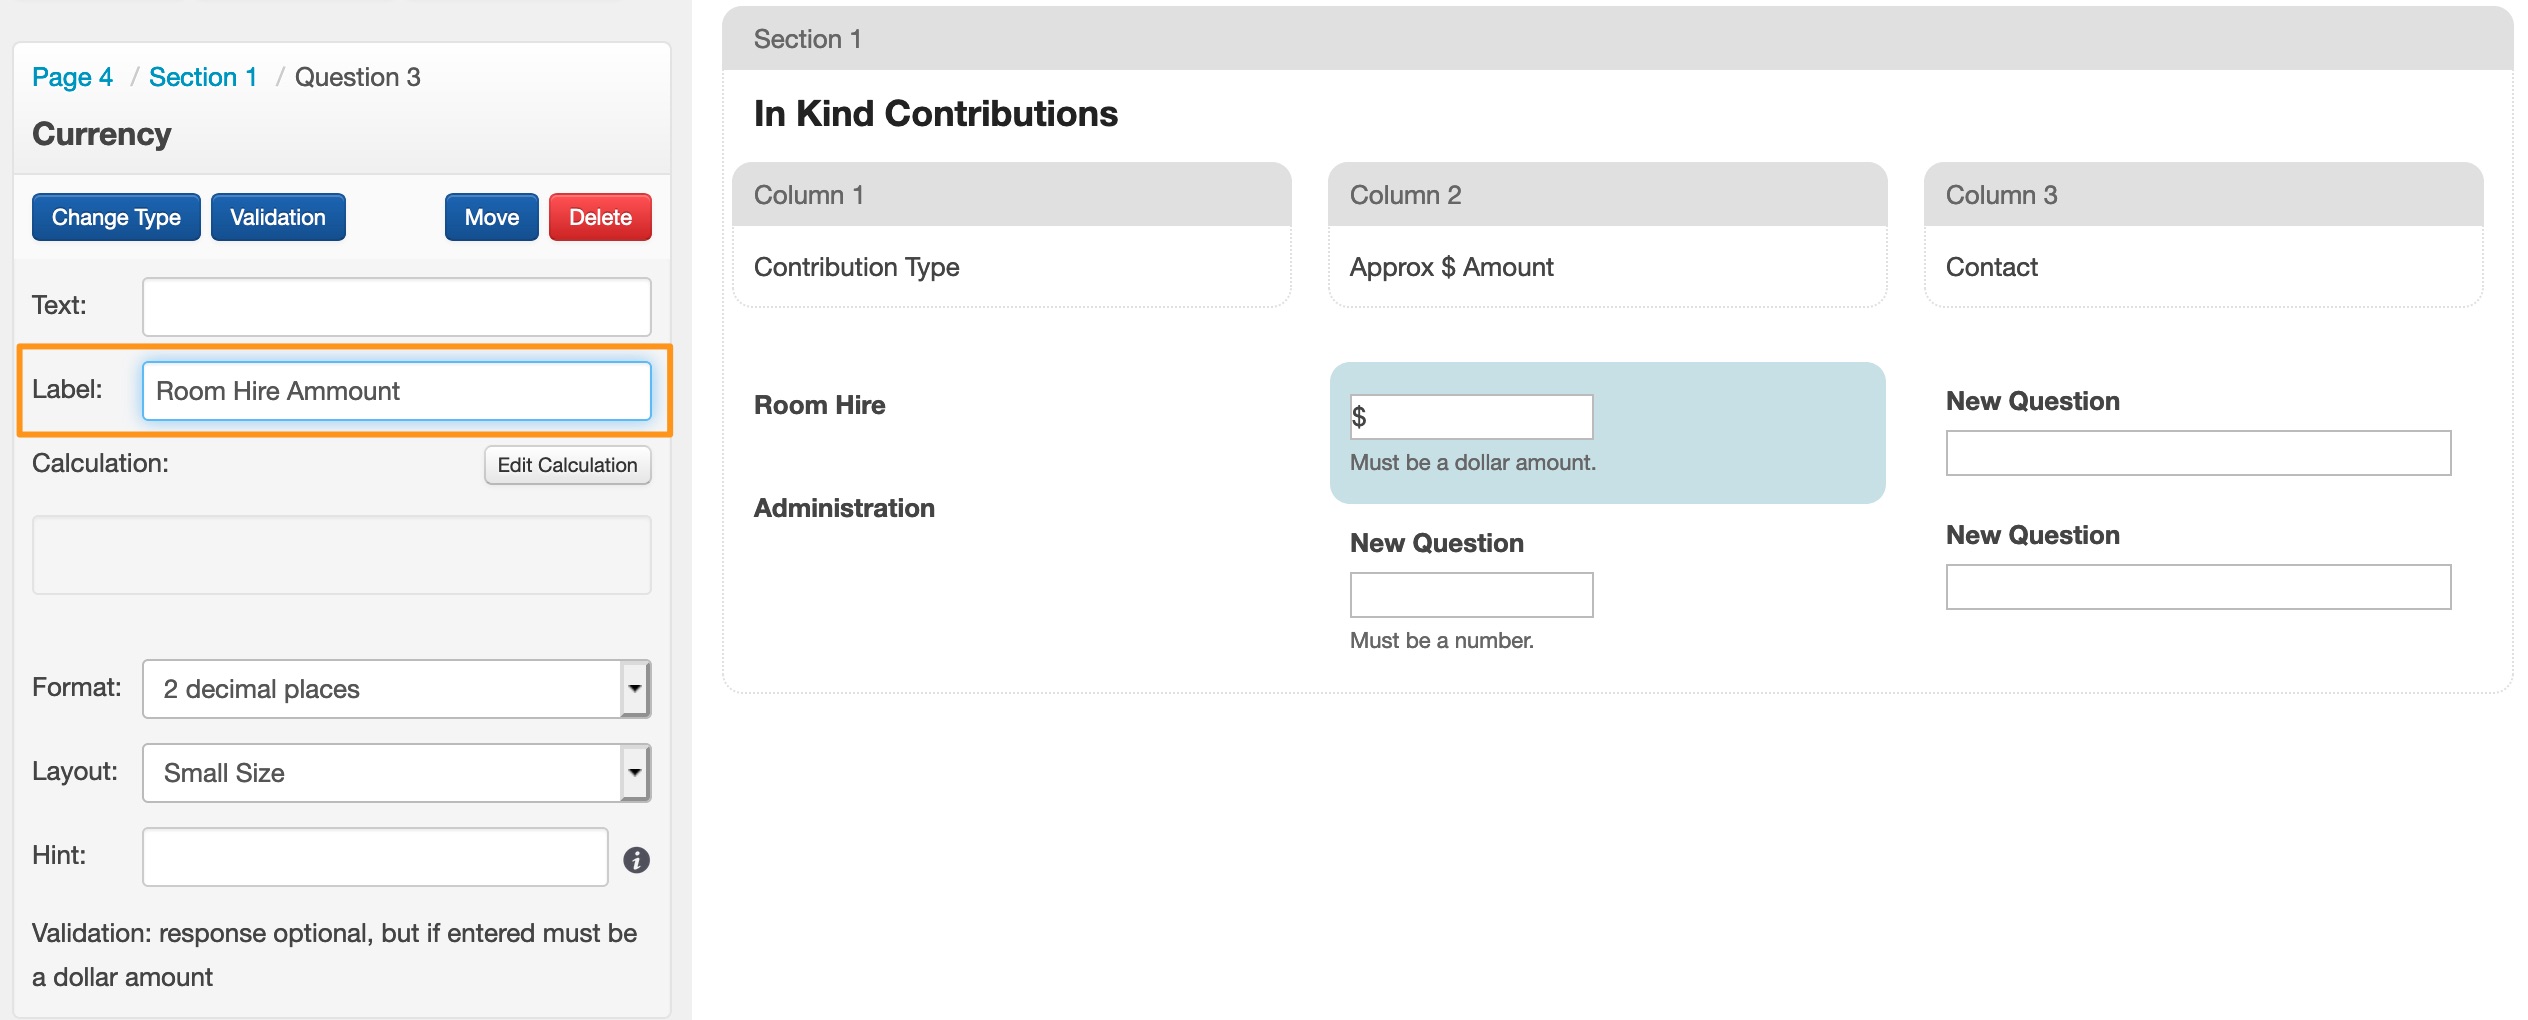Viewport: 2528px width, 1020px height.
Task: Click the number field under New Question in Column 2
Action: (1471, 595)
